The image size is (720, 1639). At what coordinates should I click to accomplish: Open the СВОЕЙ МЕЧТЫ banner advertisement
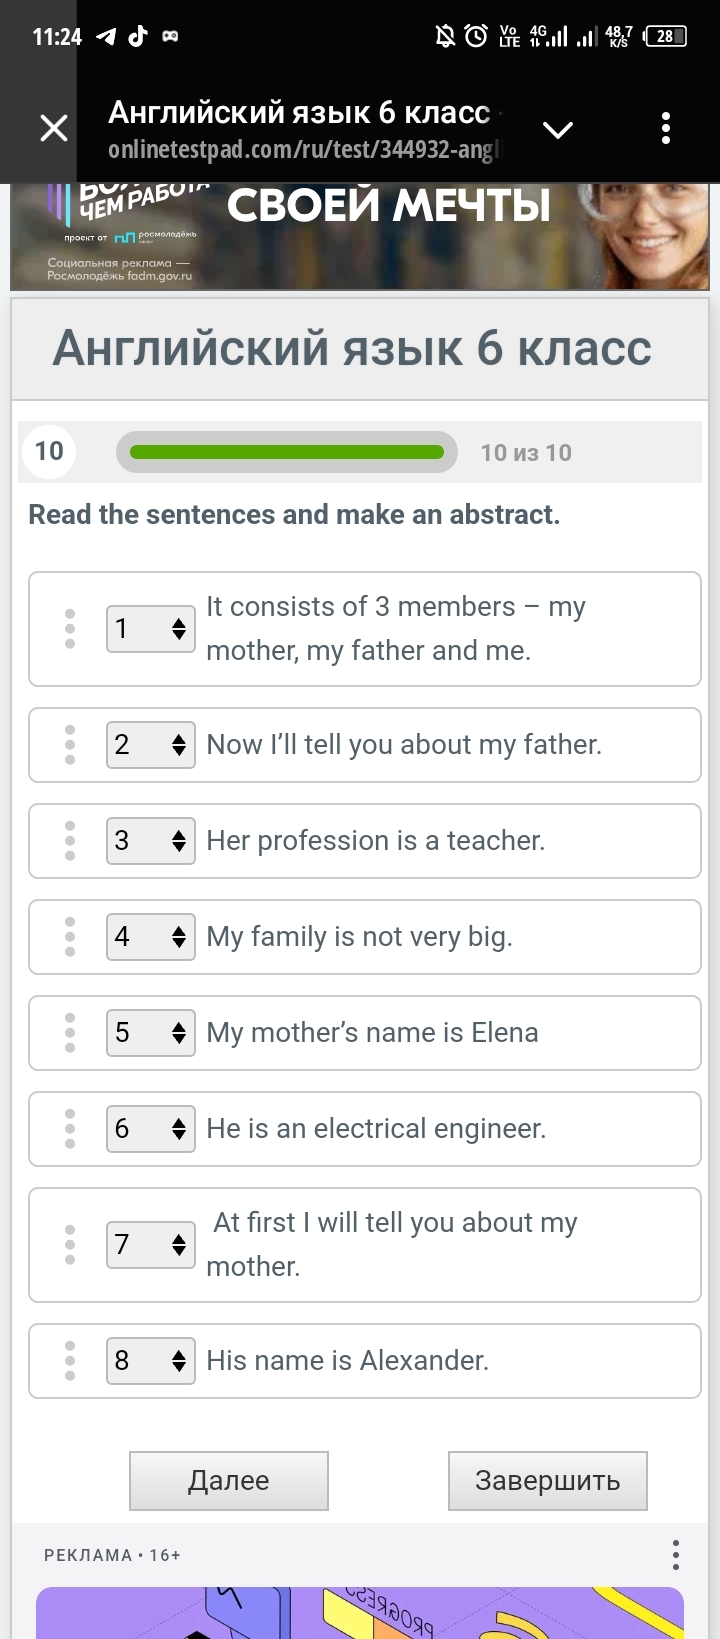[360, 237]
